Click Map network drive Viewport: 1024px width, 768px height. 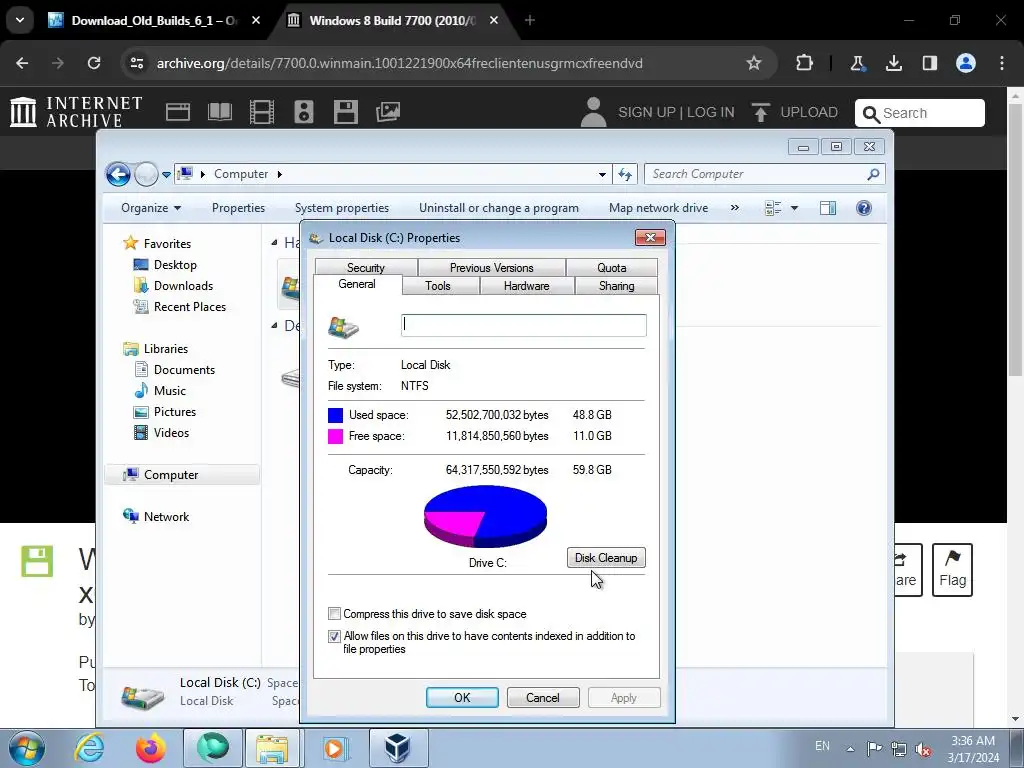pyautogui.click(x=658, y=208)
